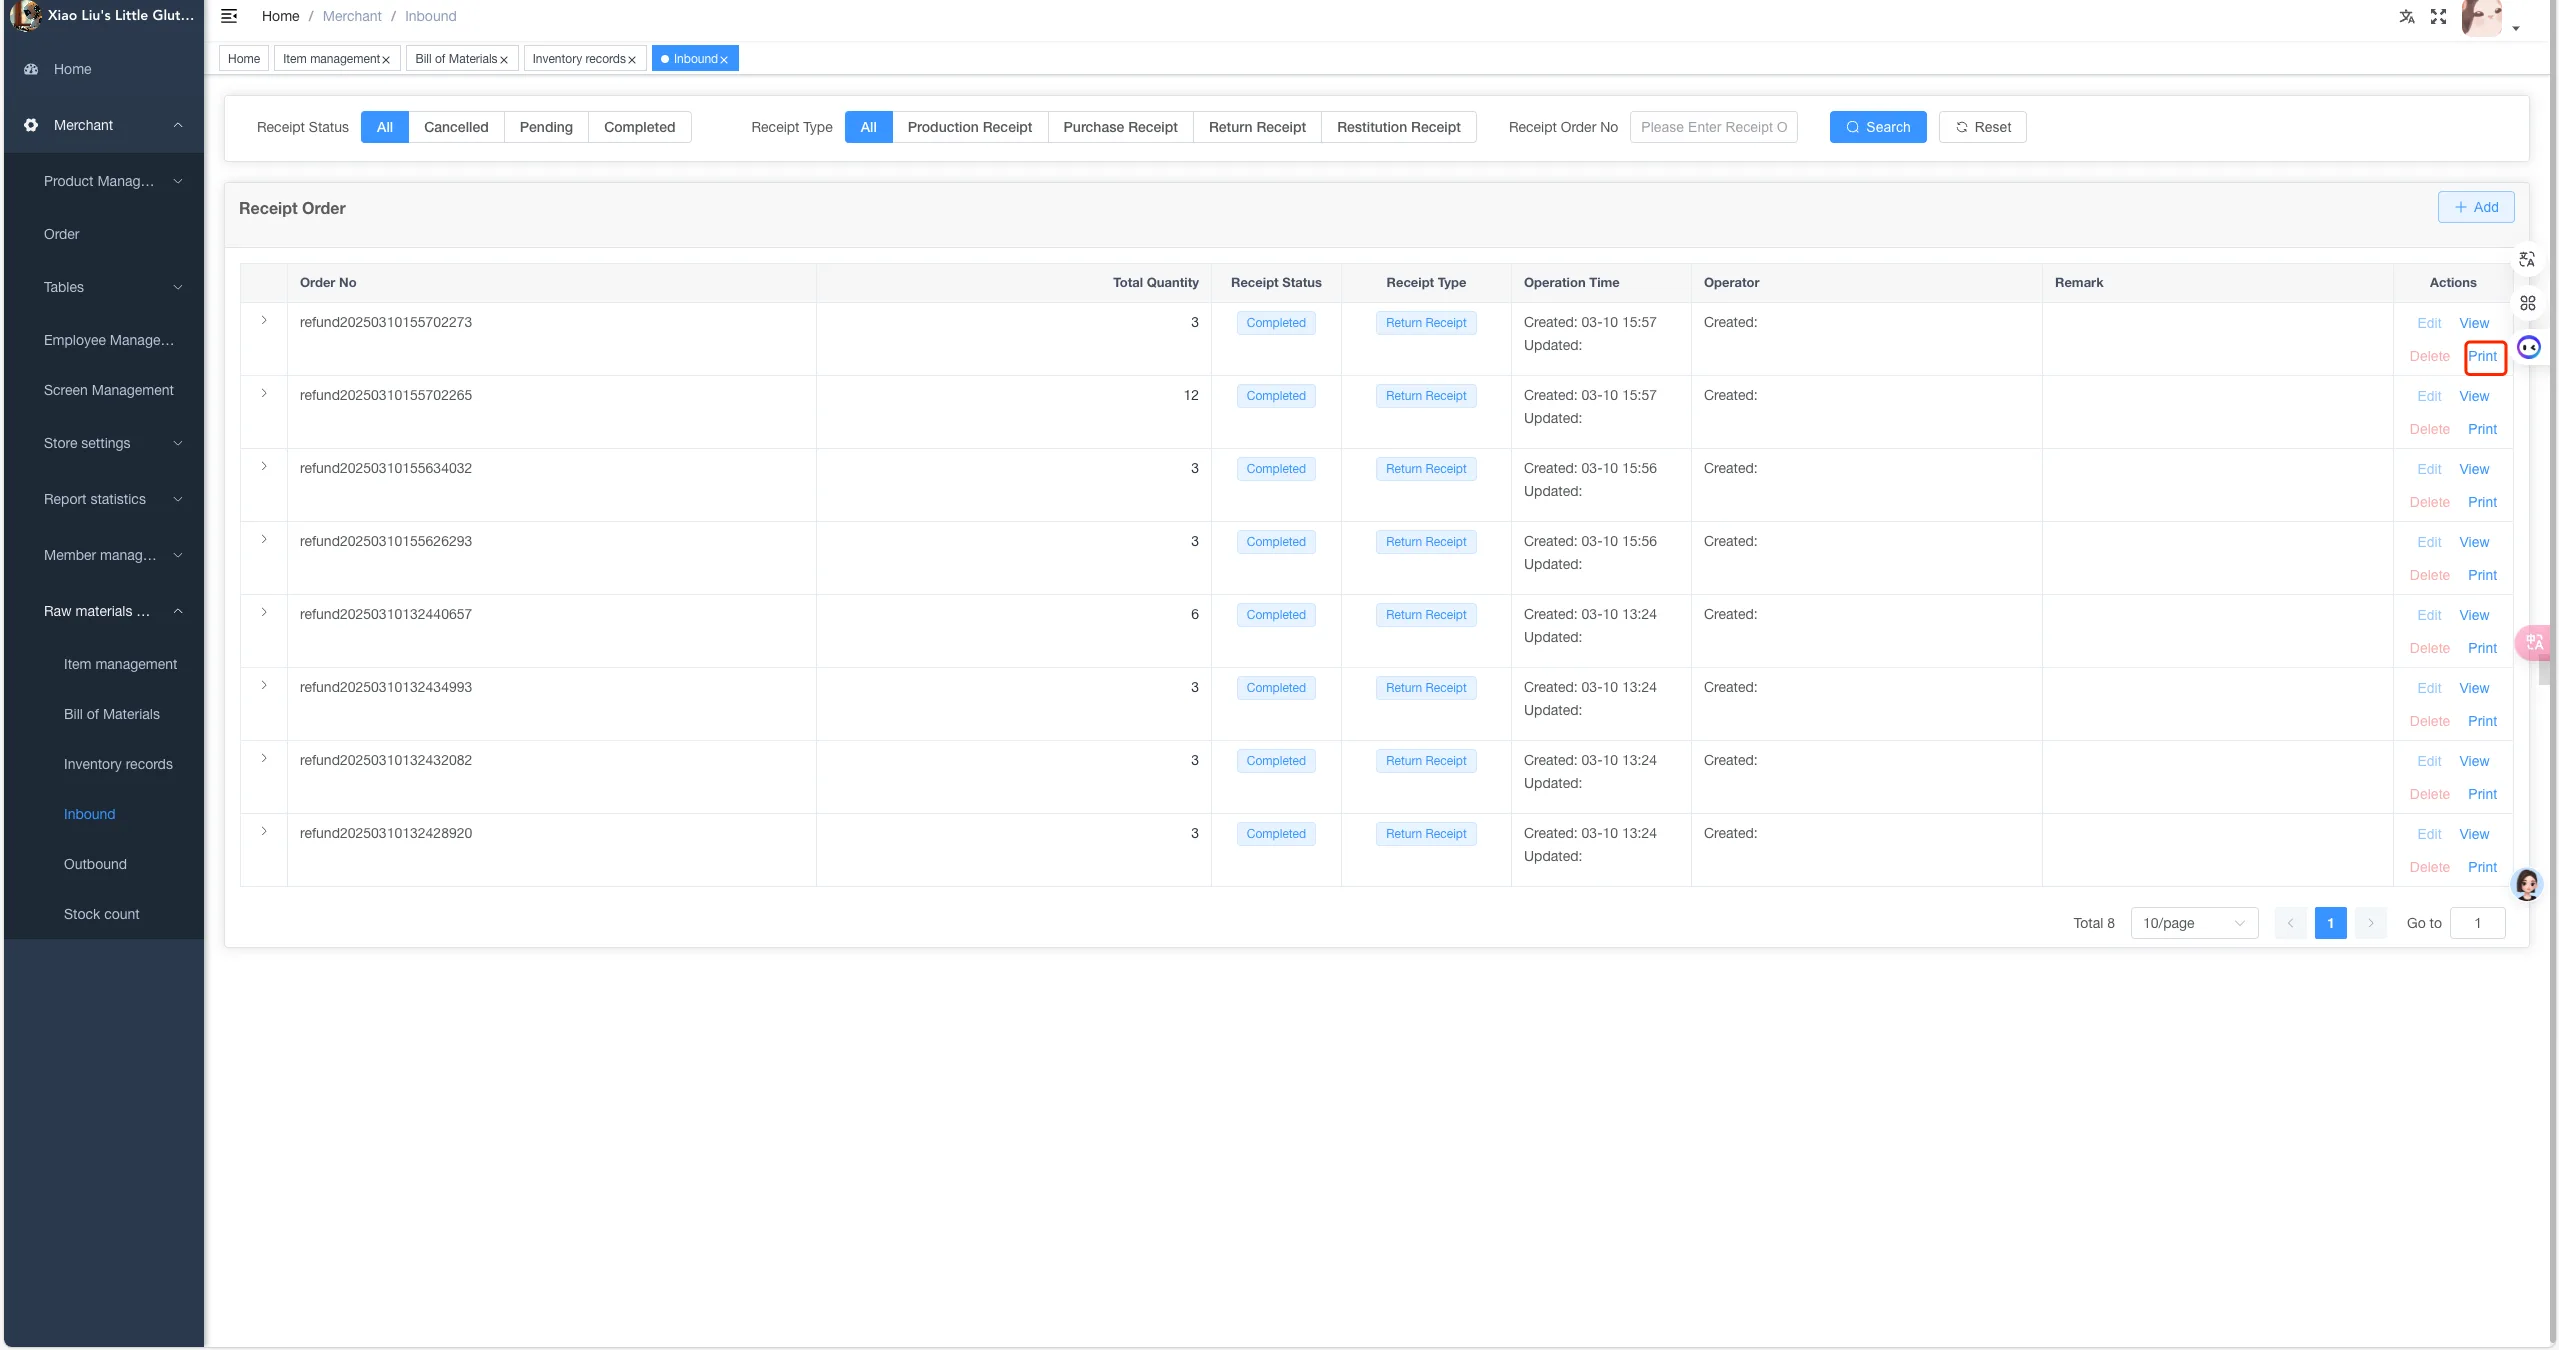Go to next page arrow

[x=2370, y=923]
